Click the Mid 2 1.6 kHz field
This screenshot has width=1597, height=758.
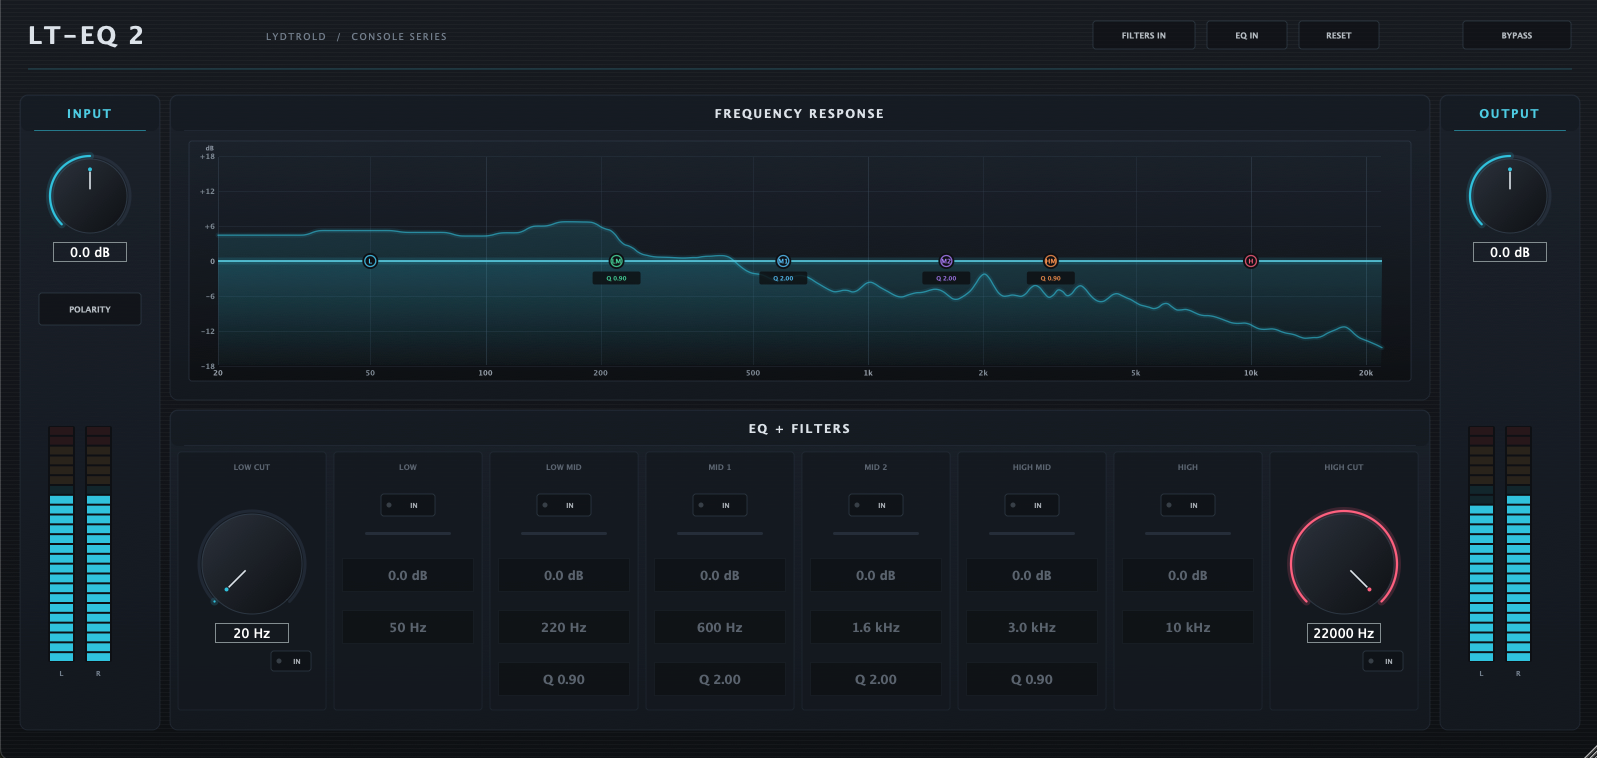tap(876, 627)
